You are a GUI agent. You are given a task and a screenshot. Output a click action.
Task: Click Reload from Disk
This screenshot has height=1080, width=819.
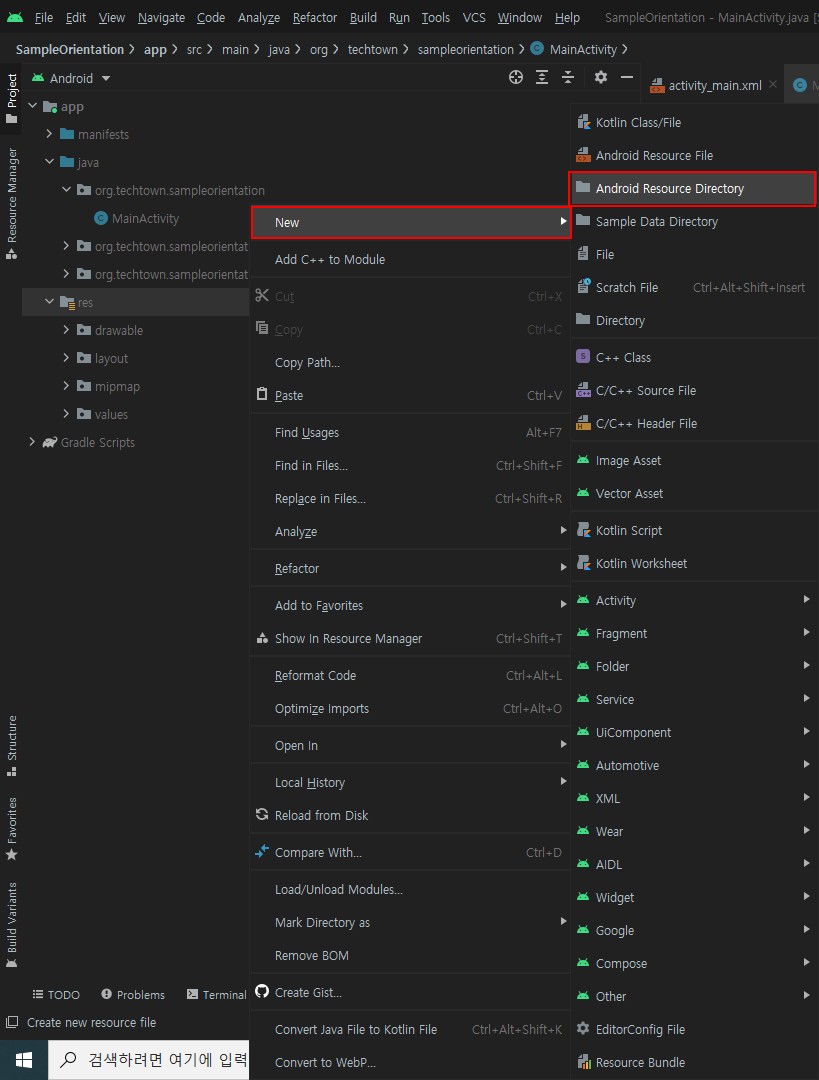(x=410, y=816)
